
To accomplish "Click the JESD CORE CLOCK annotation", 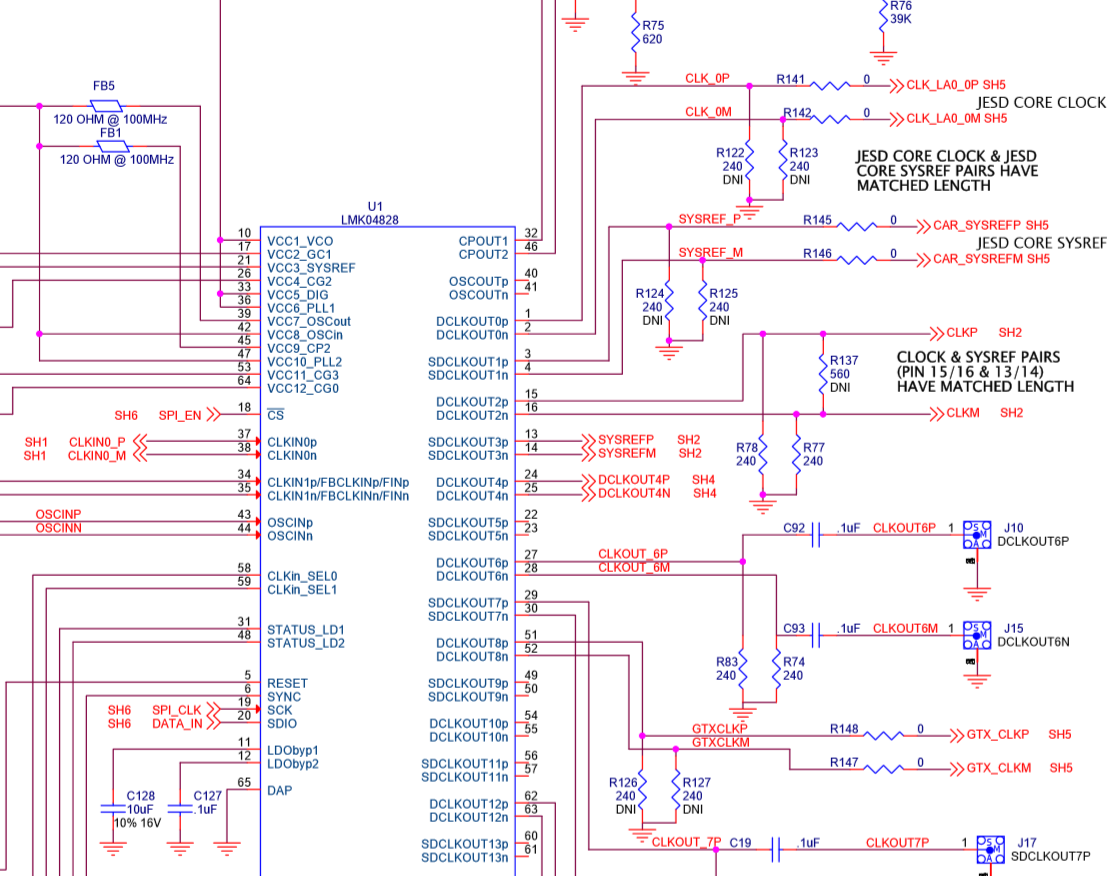I will (x=1041, y=102).
